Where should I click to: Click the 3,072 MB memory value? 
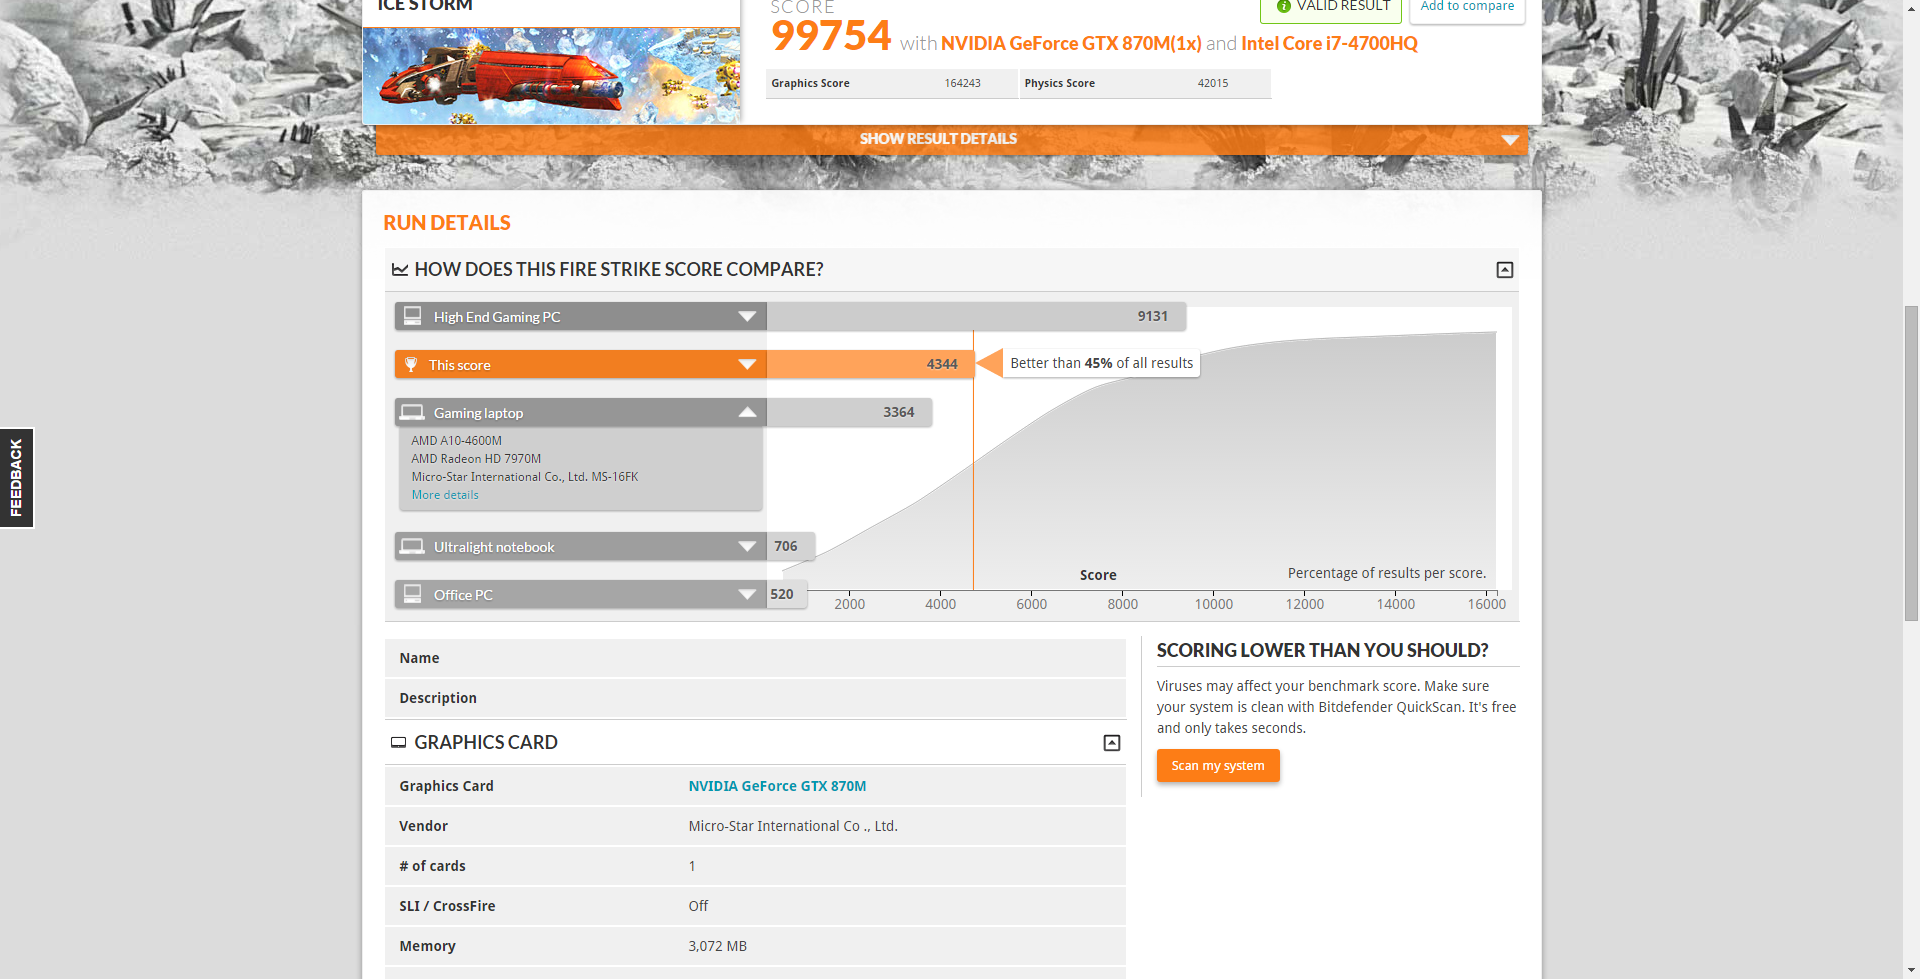717,946
